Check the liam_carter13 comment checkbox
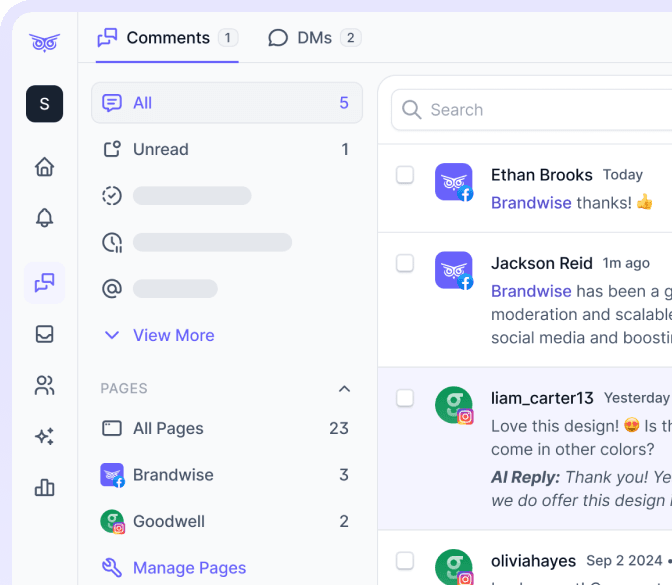 pyautogui.click(x=405, y=398)
